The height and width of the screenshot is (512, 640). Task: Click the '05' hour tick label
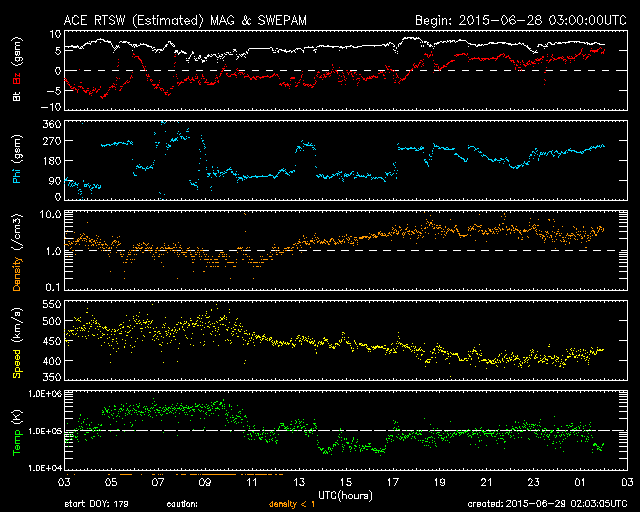coord(111,483)
